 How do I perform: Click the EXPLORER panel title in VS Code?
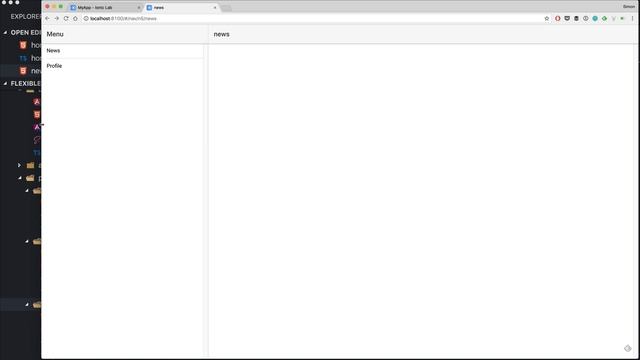26,16
